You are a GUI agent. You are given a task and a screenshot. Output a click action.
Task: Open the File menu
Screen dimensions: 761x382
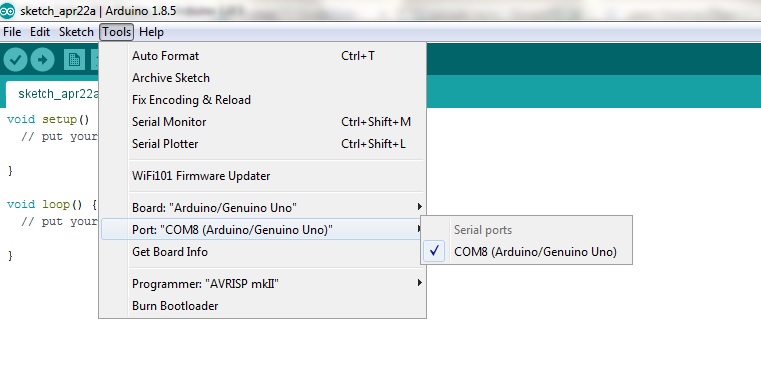point(12,32)
